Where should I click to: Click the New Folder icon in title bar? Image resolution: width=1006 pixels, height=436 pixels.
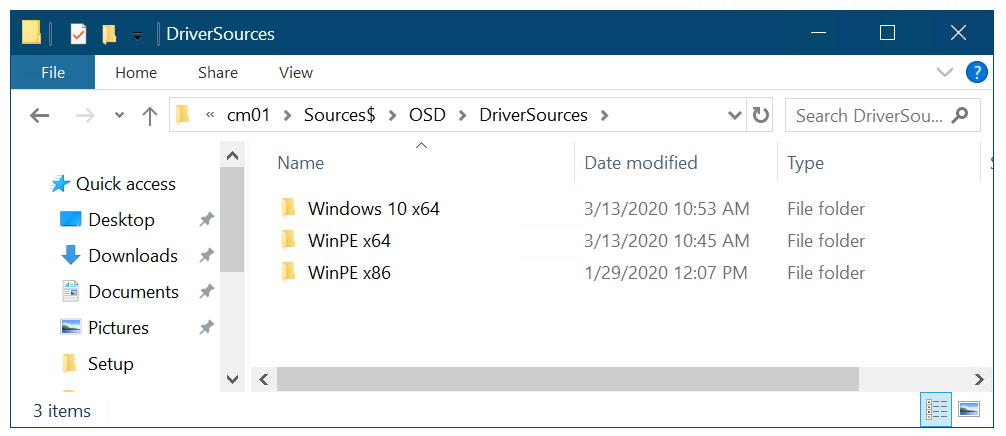coord(109,34)
